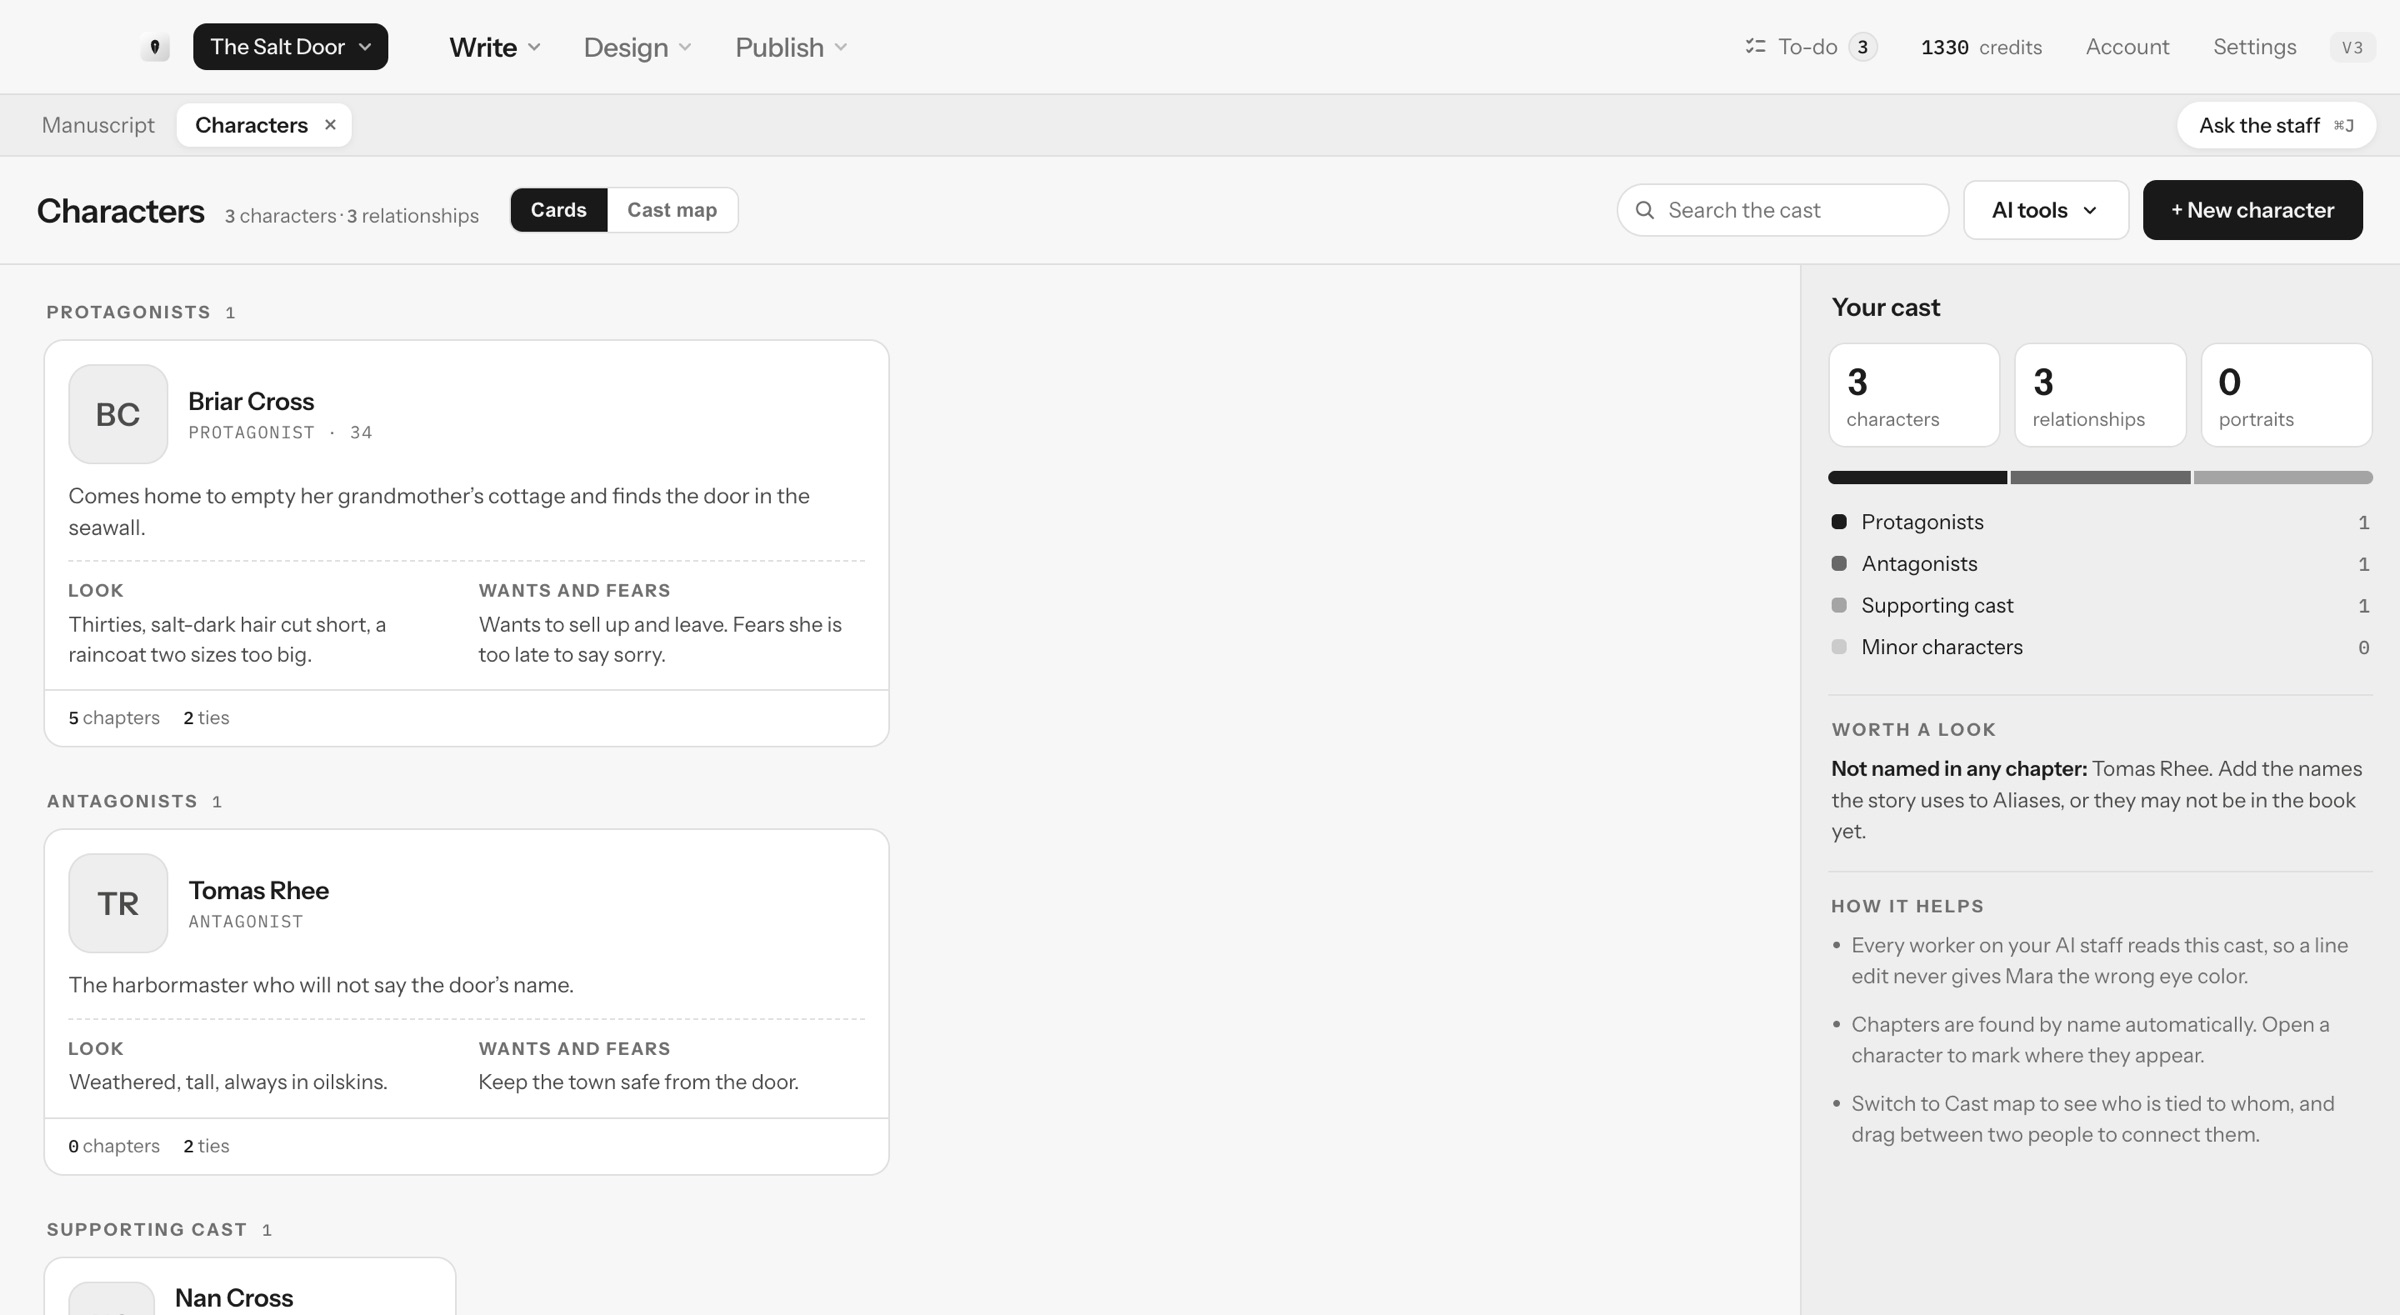Switch to Cards view
Image resolution: width=2400 pixels, height=1315 pixels.
point(559,210)
